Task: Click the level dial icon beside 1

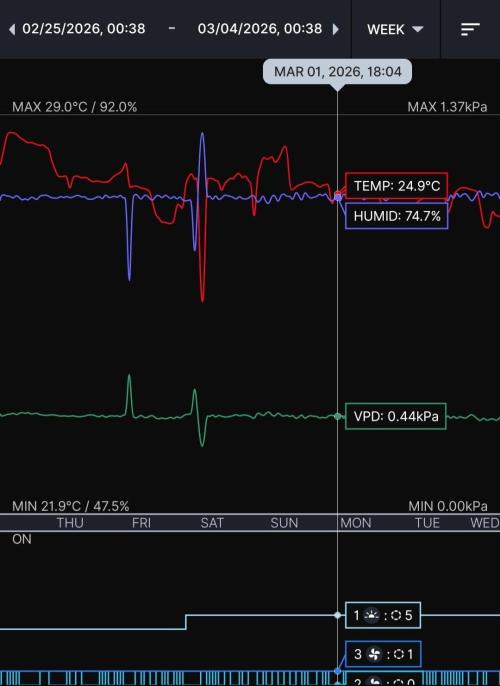Action: [x=399, y=654]
